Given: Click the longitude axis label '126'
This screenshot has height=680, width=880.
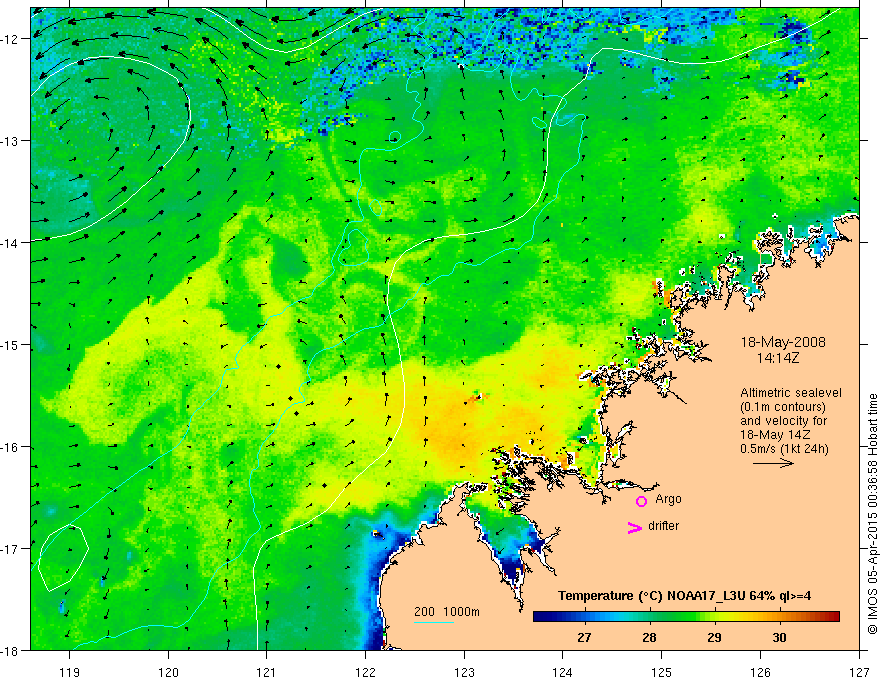Looking at the screenshot, I should (x=760, y=672).
